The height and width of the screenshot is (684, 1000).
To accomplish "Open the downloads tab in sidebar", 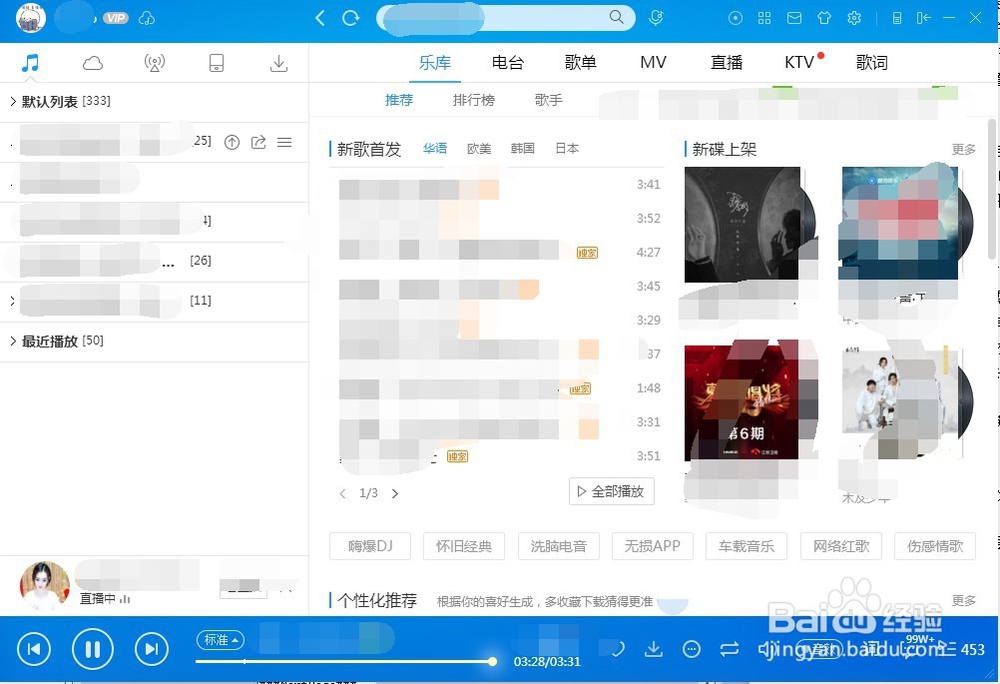I will (279, 62).
